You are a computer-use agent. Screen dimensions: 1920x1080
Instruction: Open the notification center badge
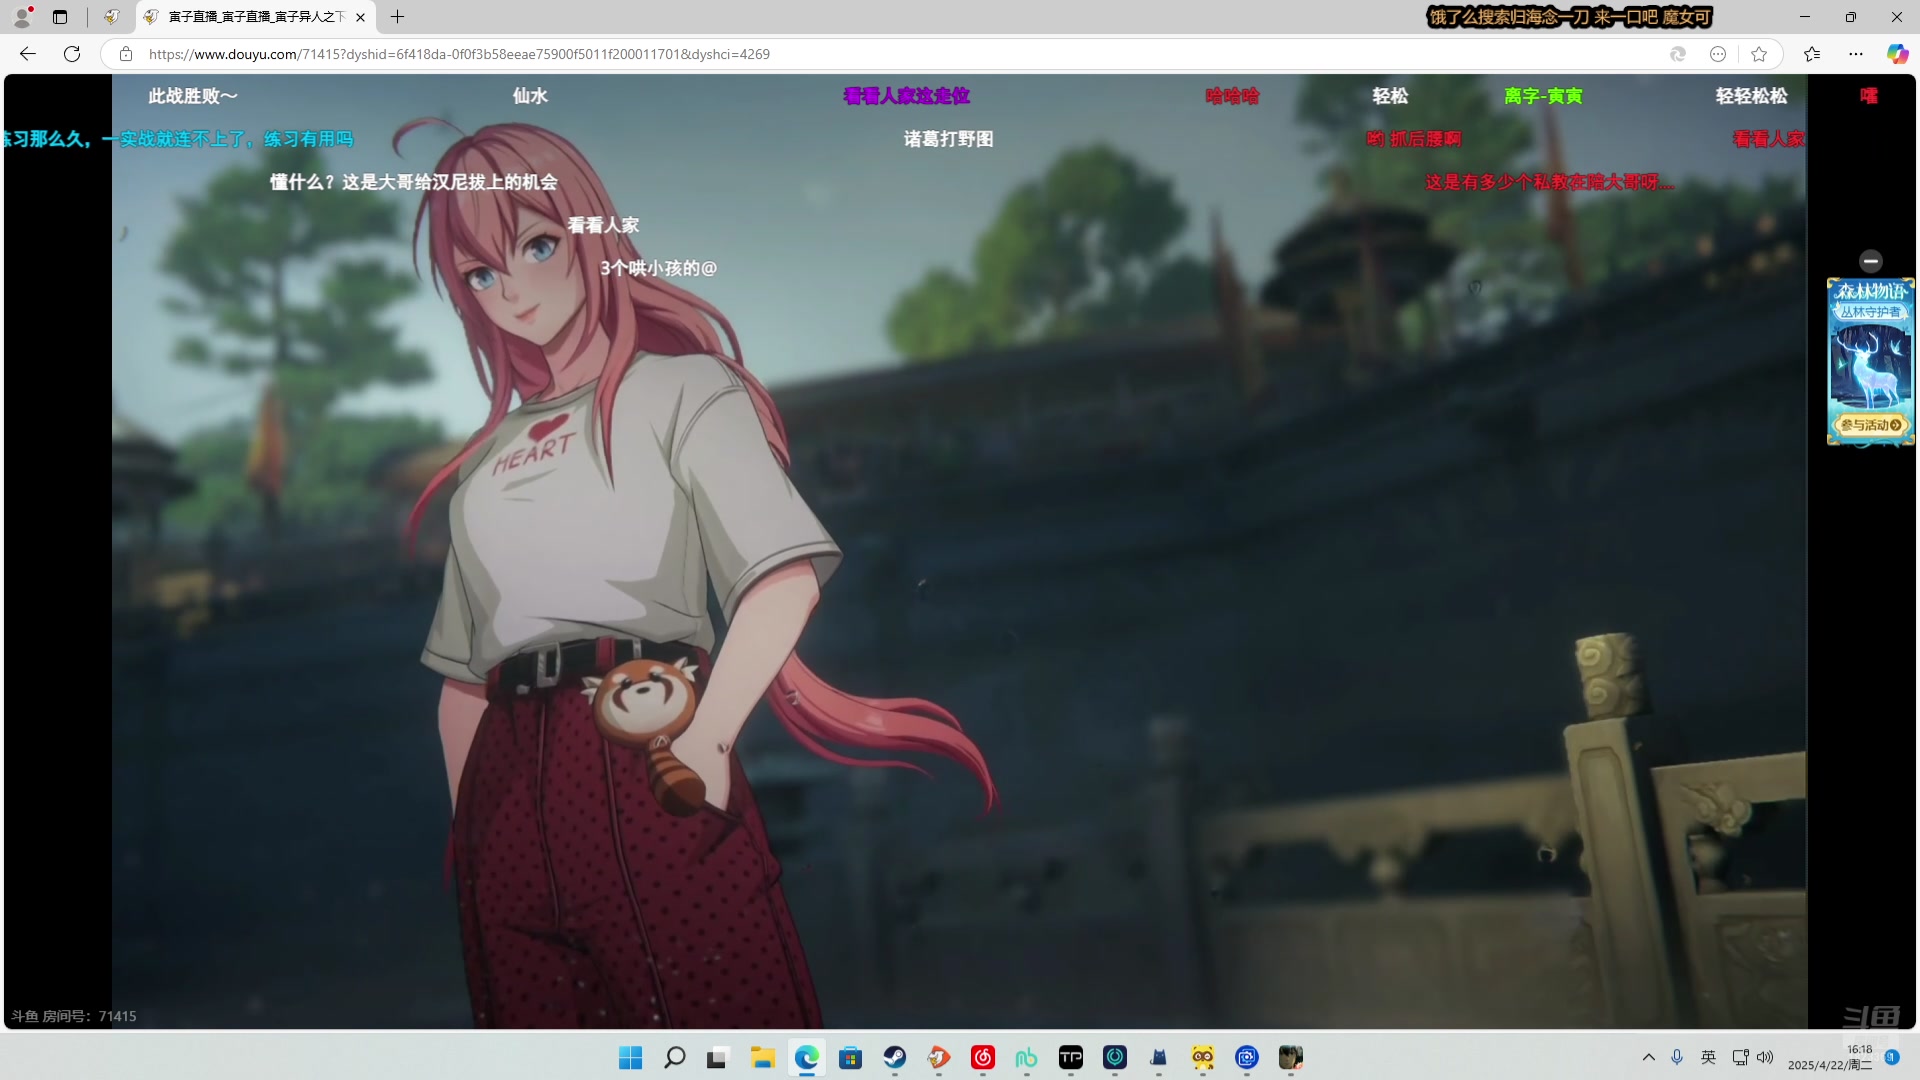tap(1892, 1057)
